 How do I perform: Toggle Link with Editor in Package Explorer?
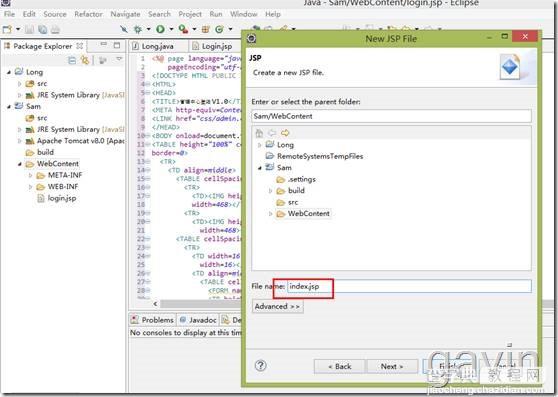point(85,60)
